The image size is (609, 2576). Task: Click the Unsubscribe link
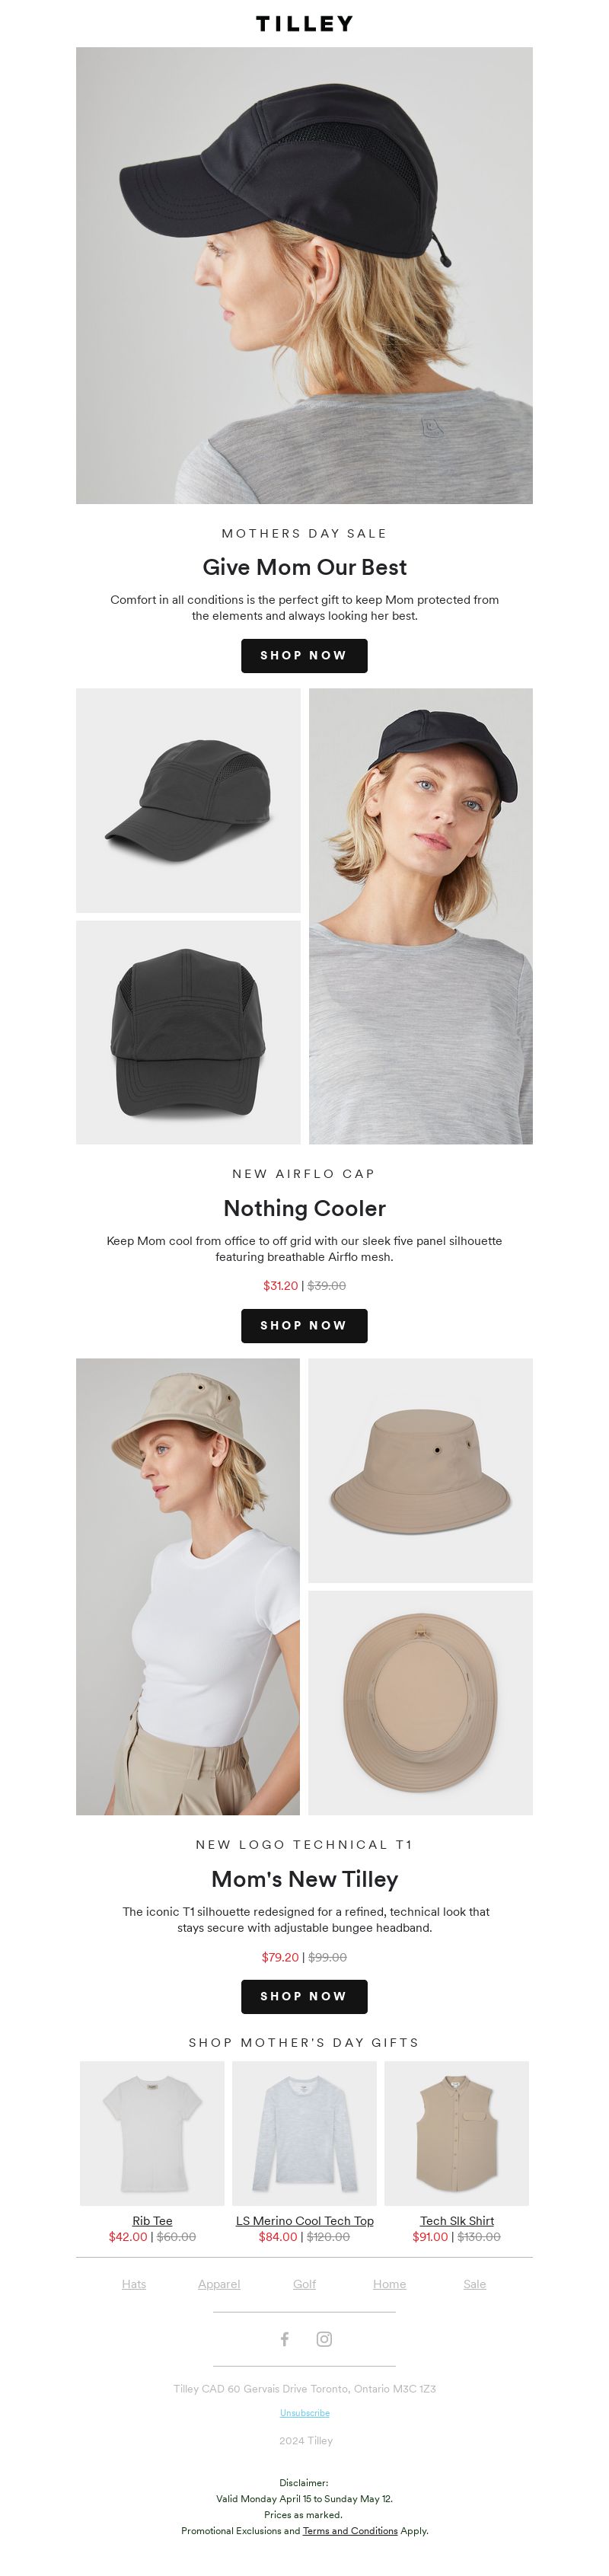(x=304, y=2412)
